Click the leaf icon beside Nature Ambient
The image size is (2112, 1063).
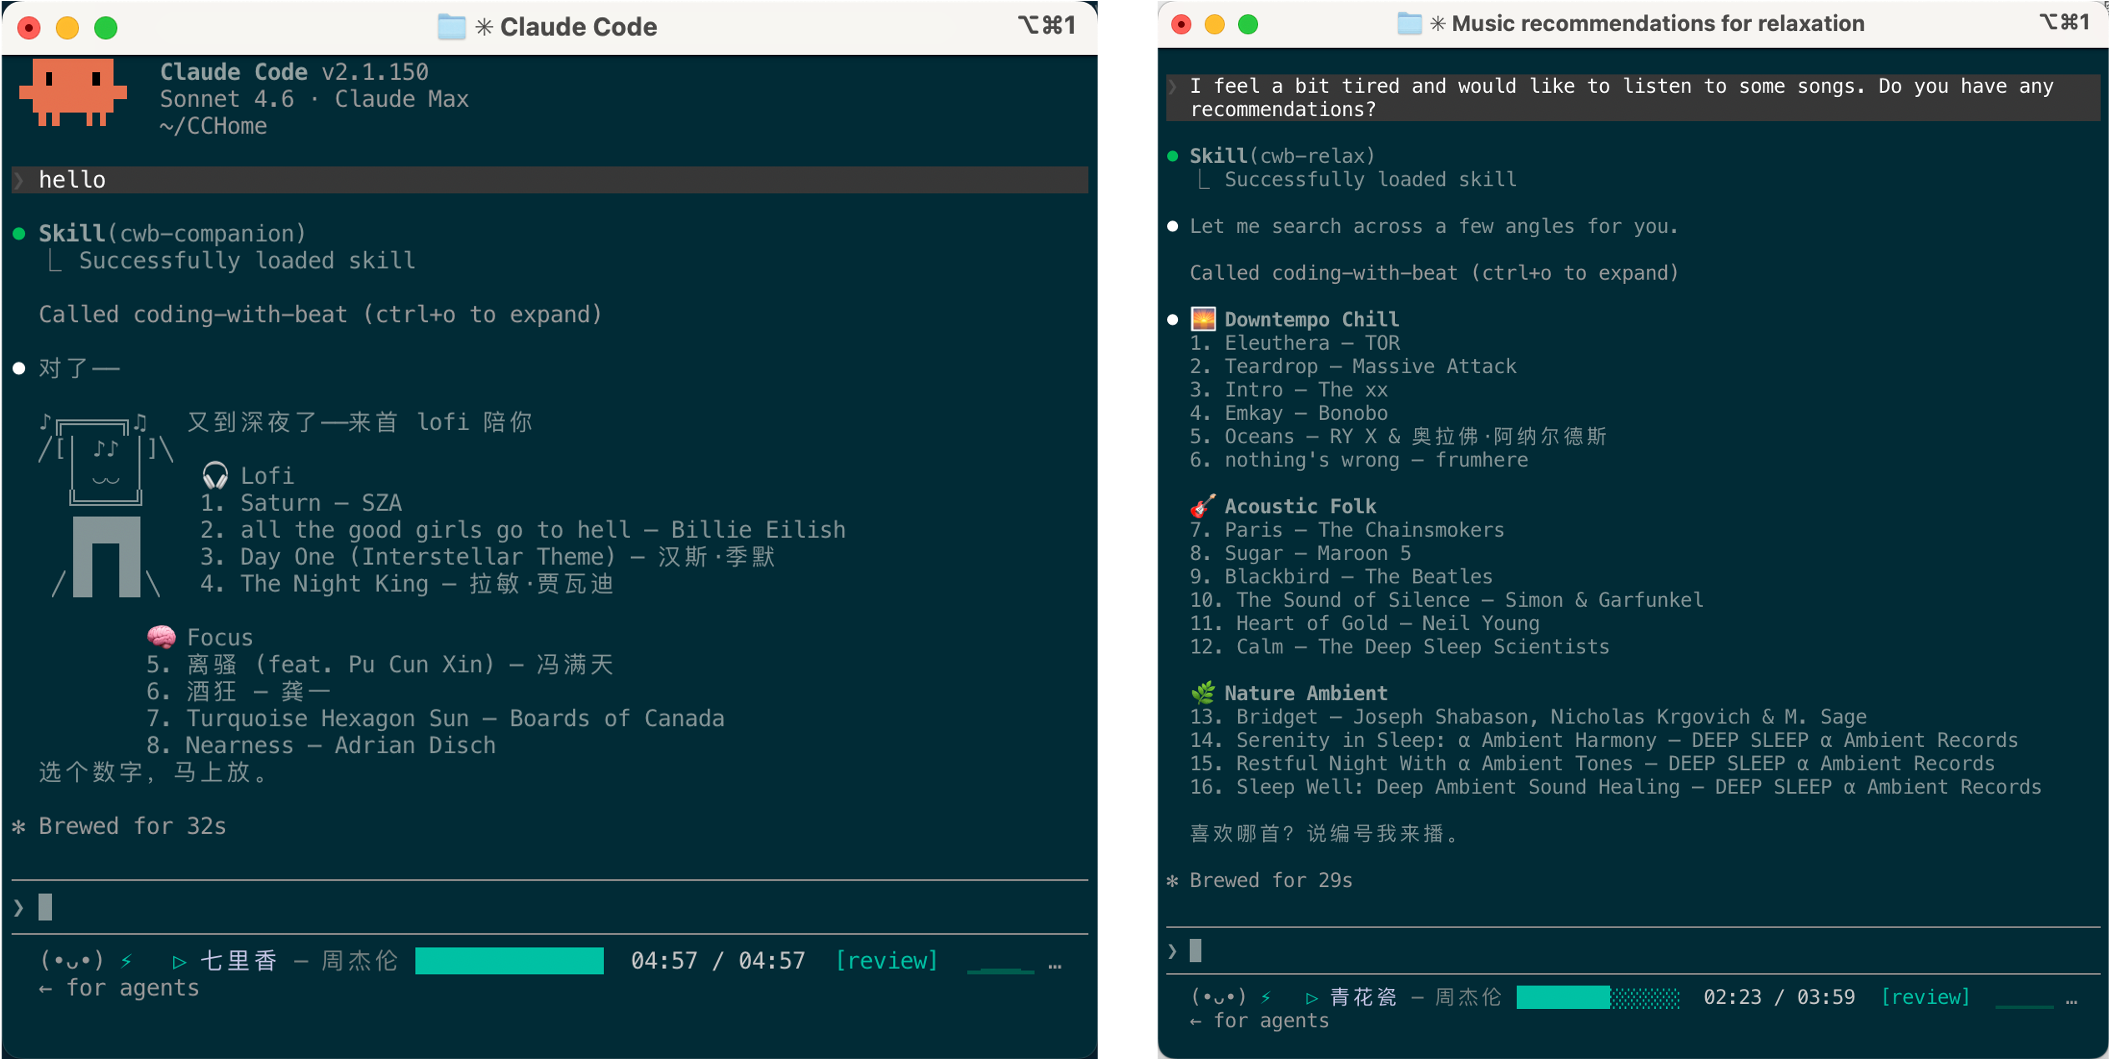click(x=1203, y=692)
